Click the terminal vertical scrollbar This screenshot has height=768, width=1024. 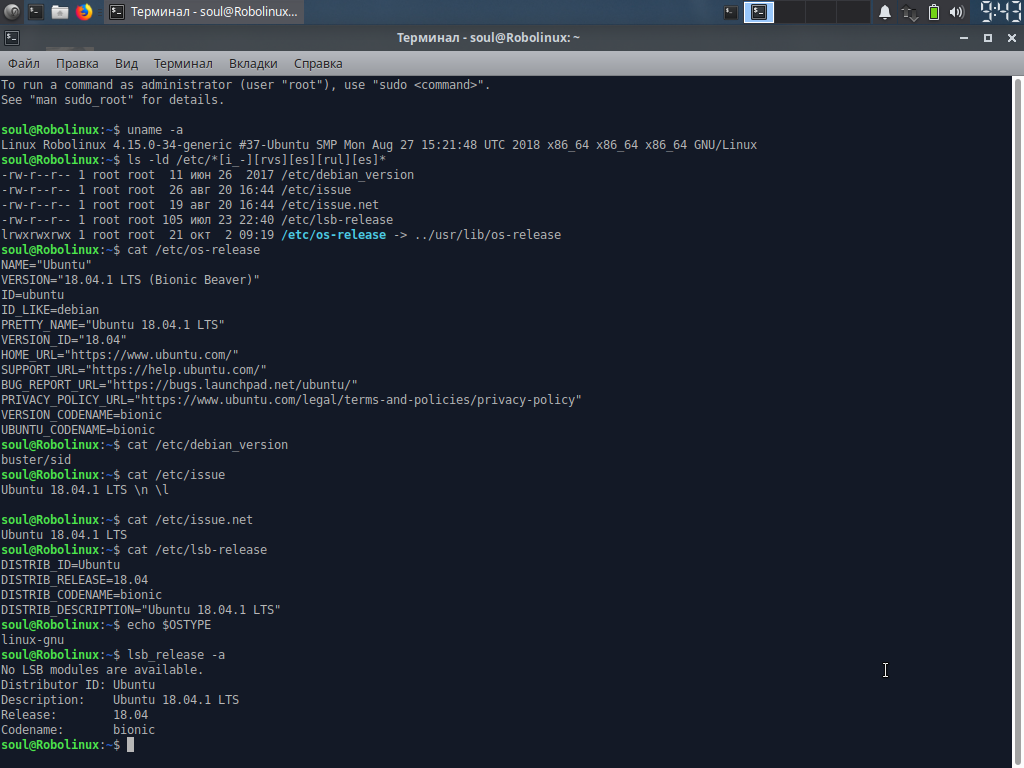[x=1017, y=422]
